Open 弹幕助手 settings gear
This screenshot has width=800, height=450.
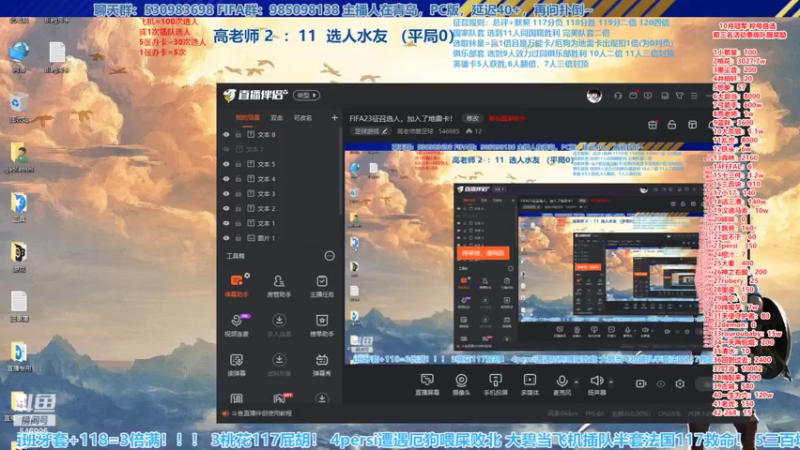point(247,276)
